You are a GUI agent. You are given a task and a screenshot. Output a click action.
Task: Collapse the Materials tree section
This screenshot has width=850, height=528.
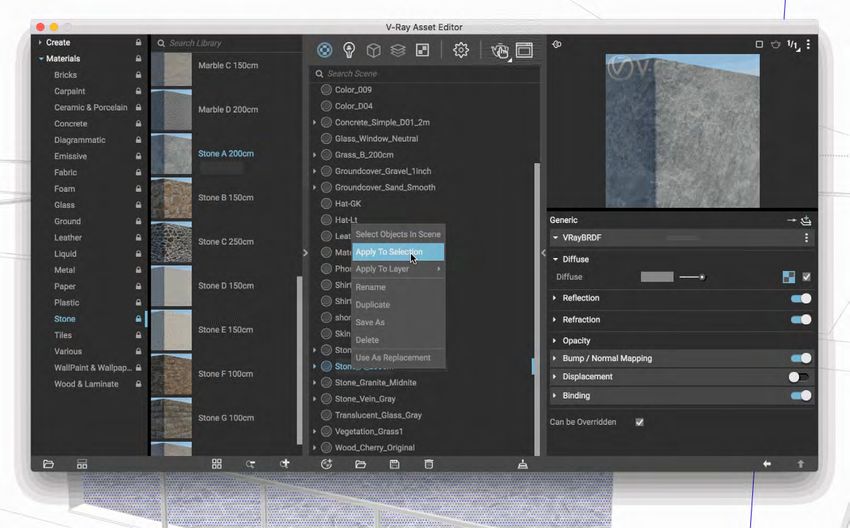(x=41, y=59)
